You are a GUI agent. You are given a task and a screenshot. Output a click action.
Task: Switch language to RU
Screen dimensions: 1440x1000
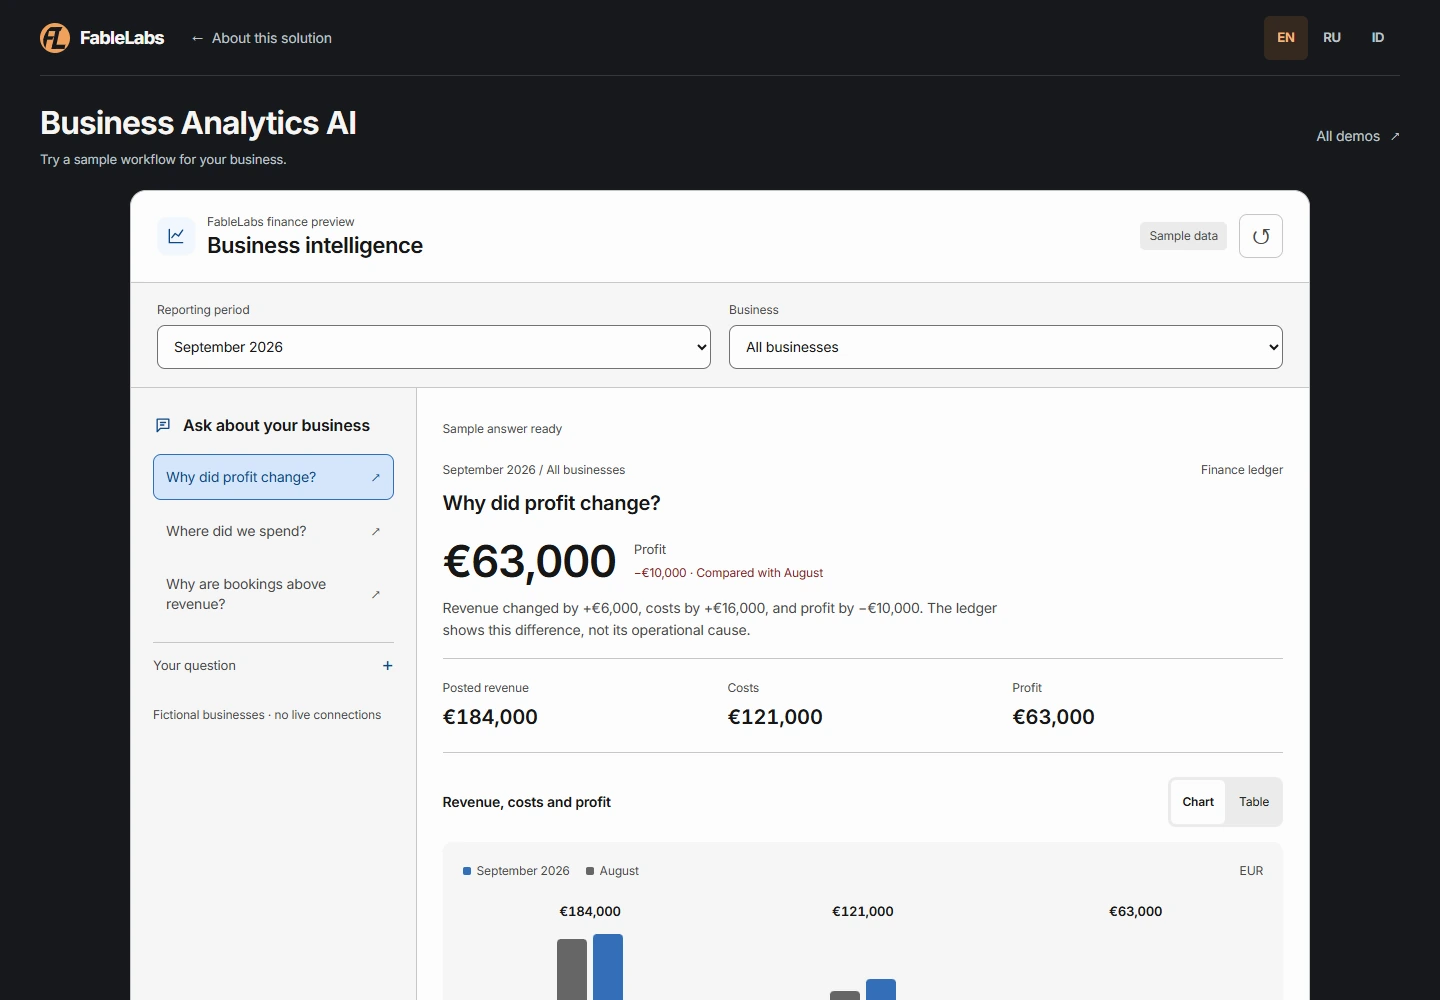pos(1332,38)
